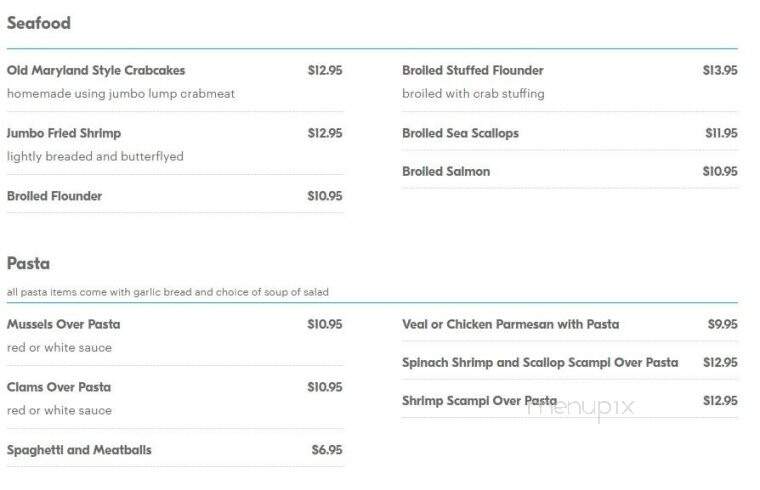Click the Seafood section heading
Image resolution: width=760 pixels, height=490 pixels.
(x=39, y=23)
